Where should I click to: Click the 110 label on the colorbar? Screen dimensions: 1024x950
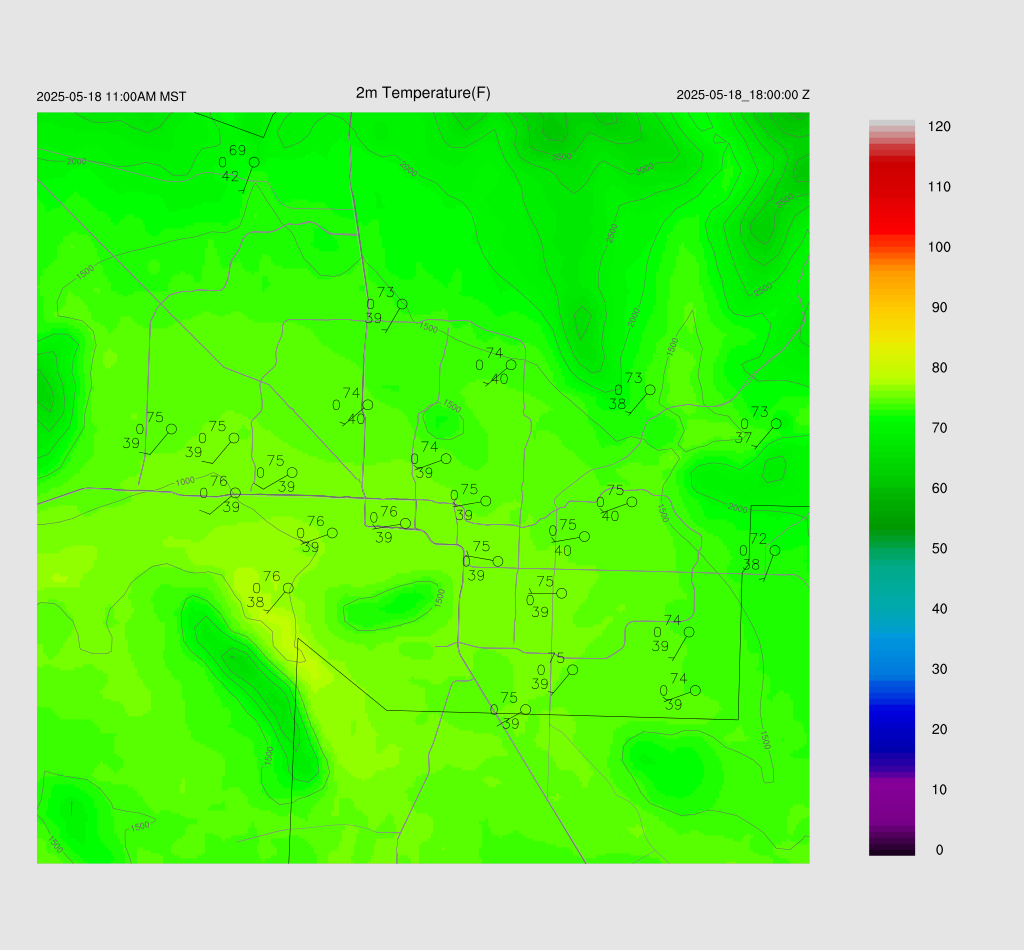pyautogui.click(x=939, y=187)
